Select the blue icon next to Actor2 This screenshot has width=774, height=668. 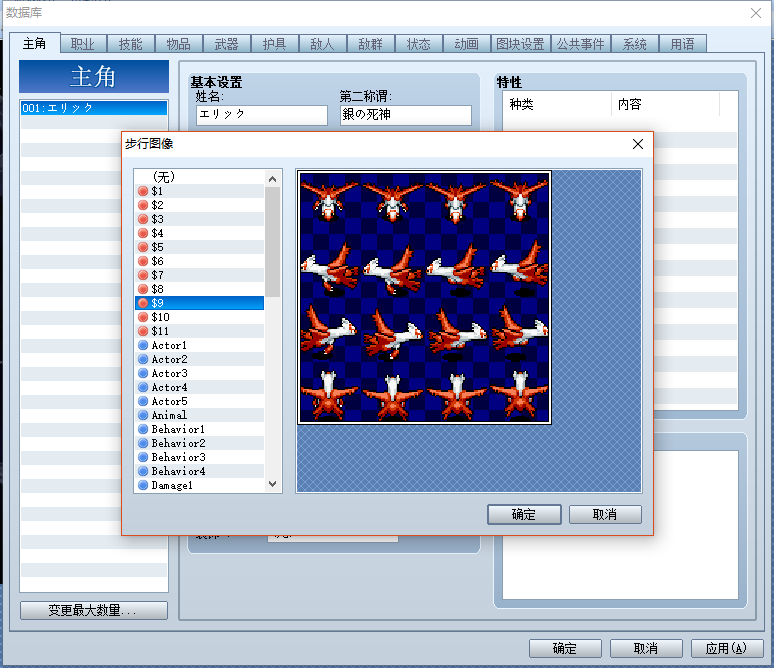coord(143,359)
